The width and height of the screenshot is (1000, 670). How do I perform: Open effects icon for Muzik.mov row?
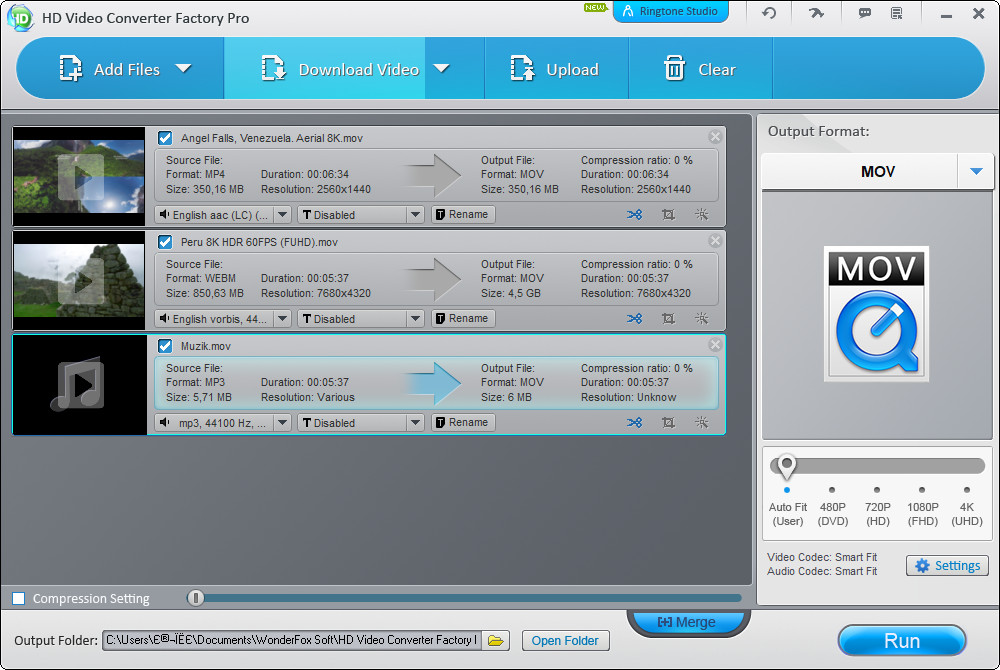coord(702,423)
